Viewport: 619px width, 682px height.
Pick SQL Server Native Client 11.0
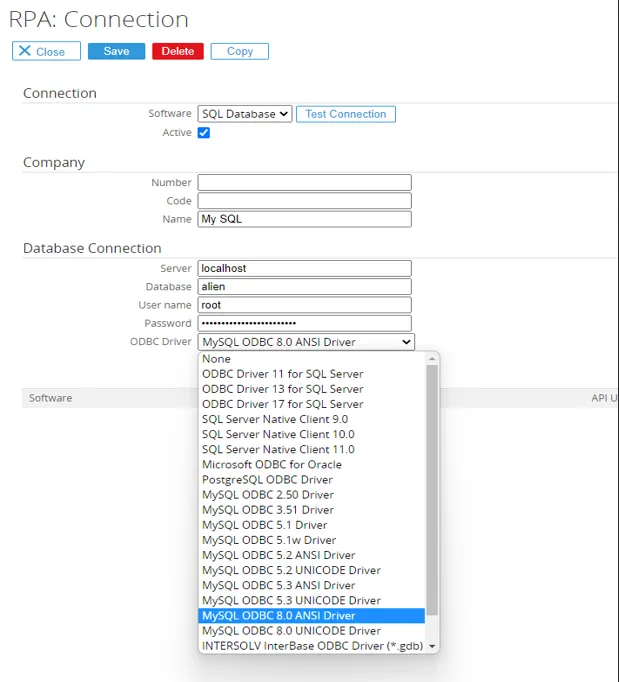(x=311, y=449)
